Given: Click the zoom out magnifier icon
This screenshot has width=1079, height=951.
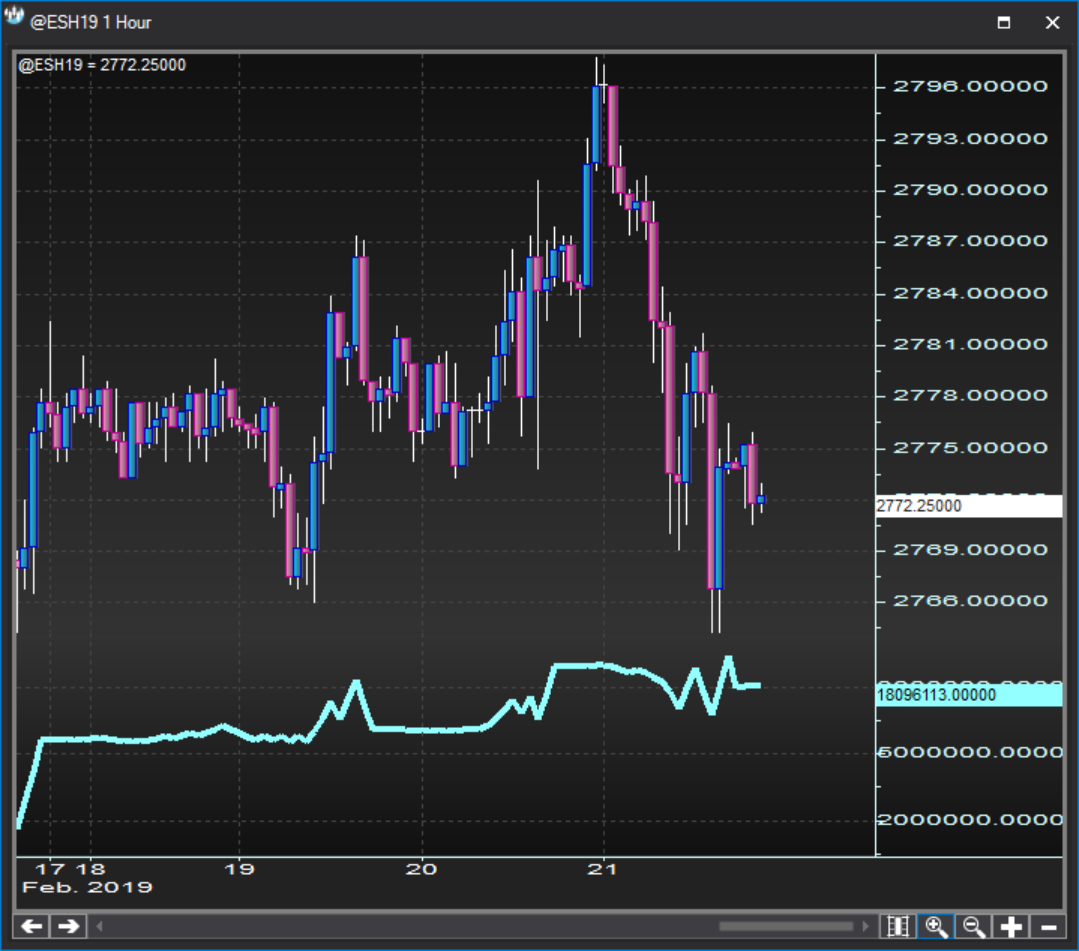Looking at the screenshot, I should click(x=974, y=926).
